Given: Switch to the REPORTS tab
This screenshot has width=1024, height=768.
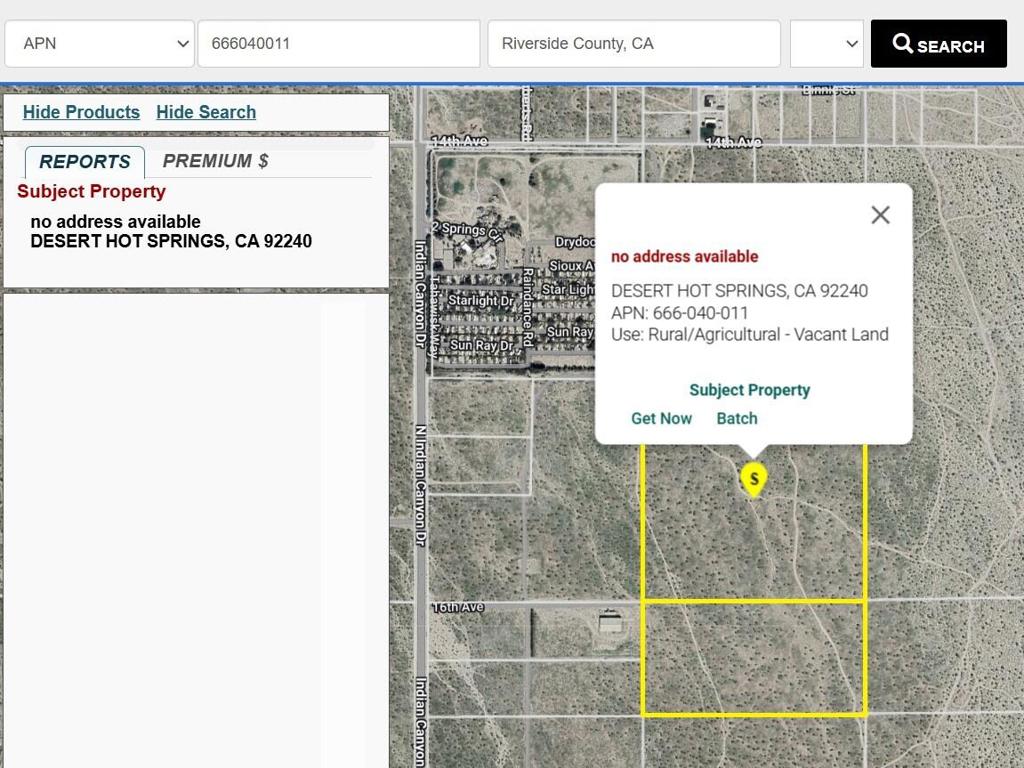Looking at the screenshot, I should [x=84, y=162].
